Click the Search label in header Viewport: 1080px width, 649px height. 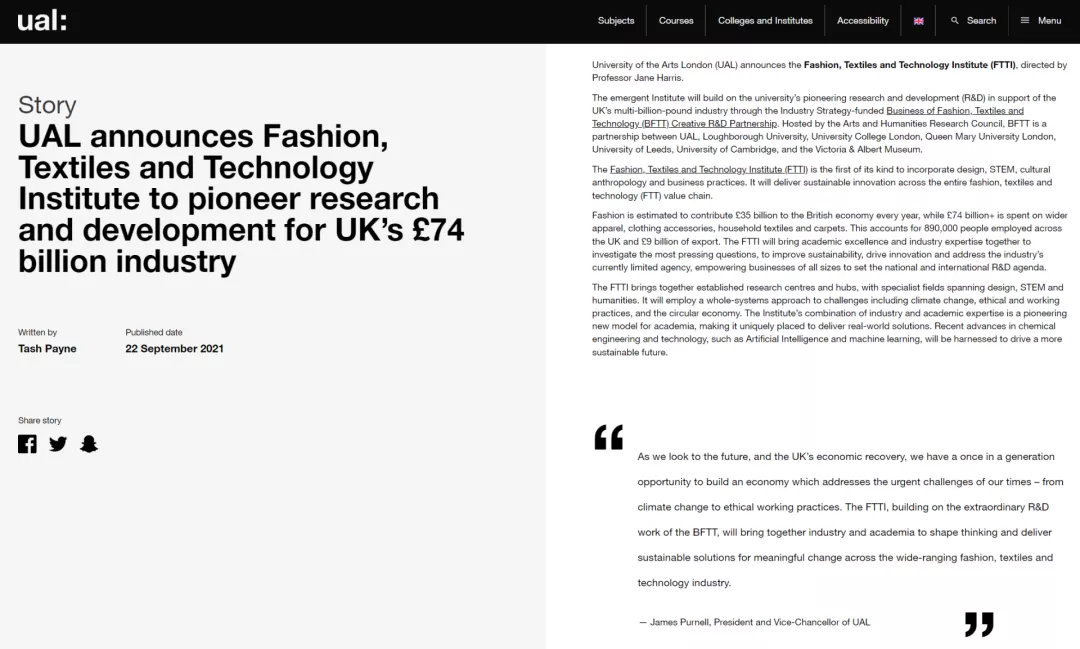[982, 21]
